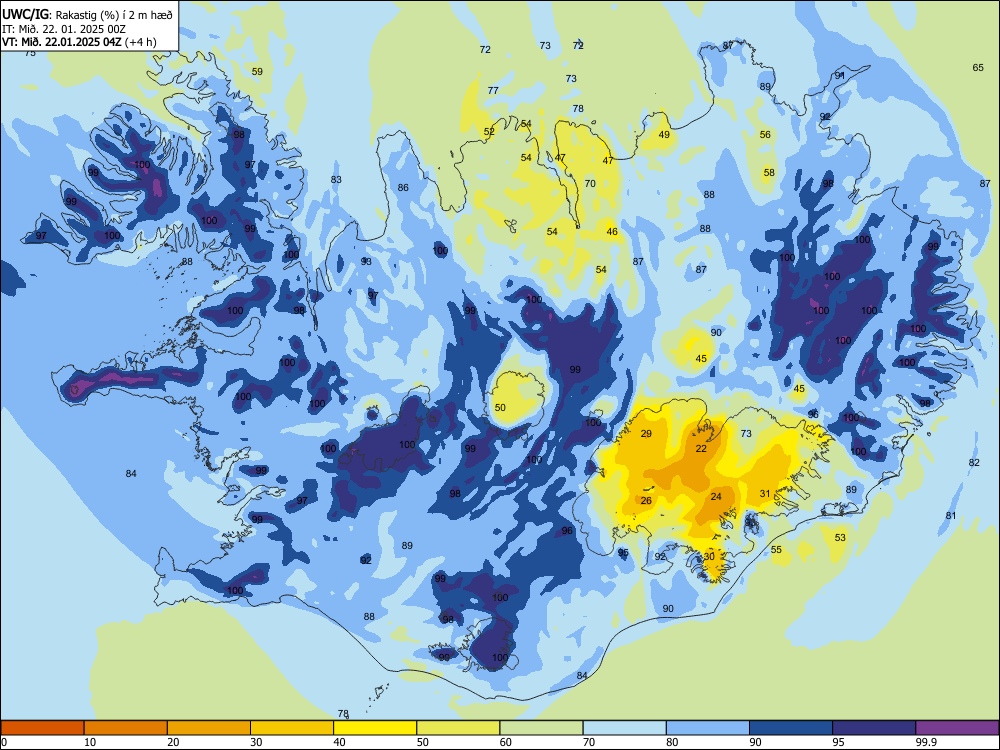Click the 'VT: Mið. 22.01.2025 04Z (+4 h)' line

(x=79, y=42)
